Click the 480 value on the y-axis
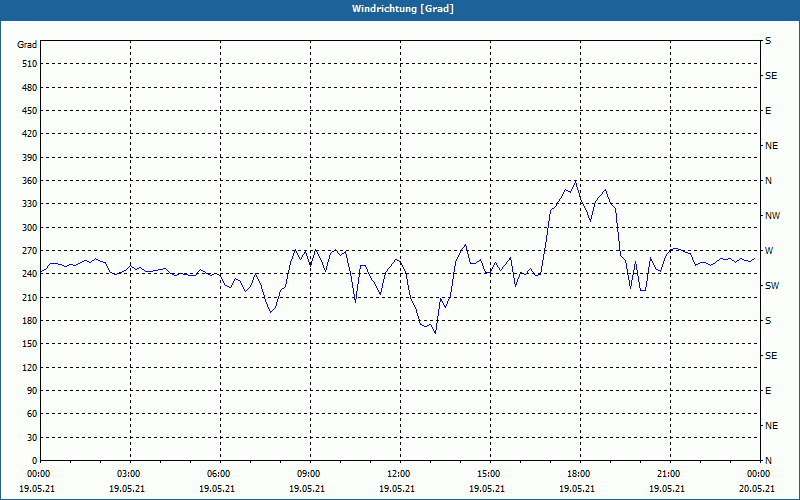This screenshot has height=500, width=800. click(30, 88)
